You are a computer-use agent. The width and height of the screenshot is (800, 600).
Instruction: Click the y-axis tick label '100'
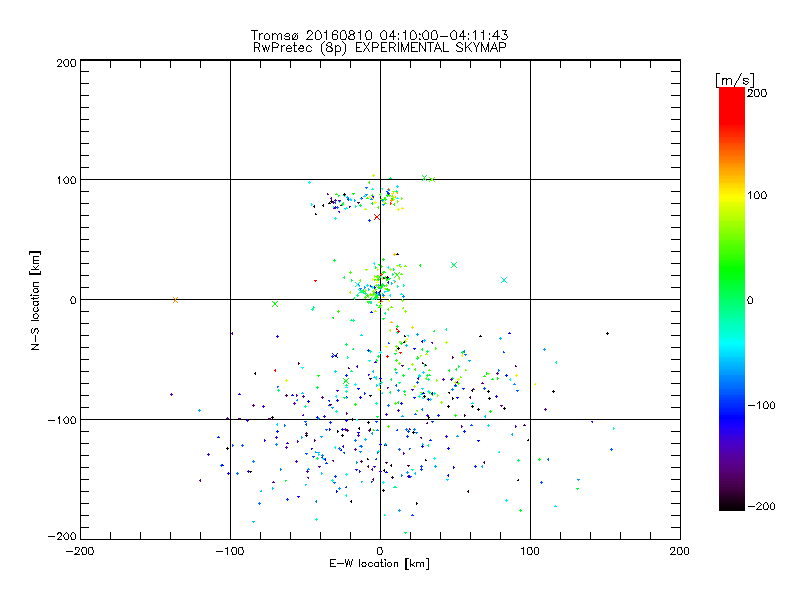66,180
